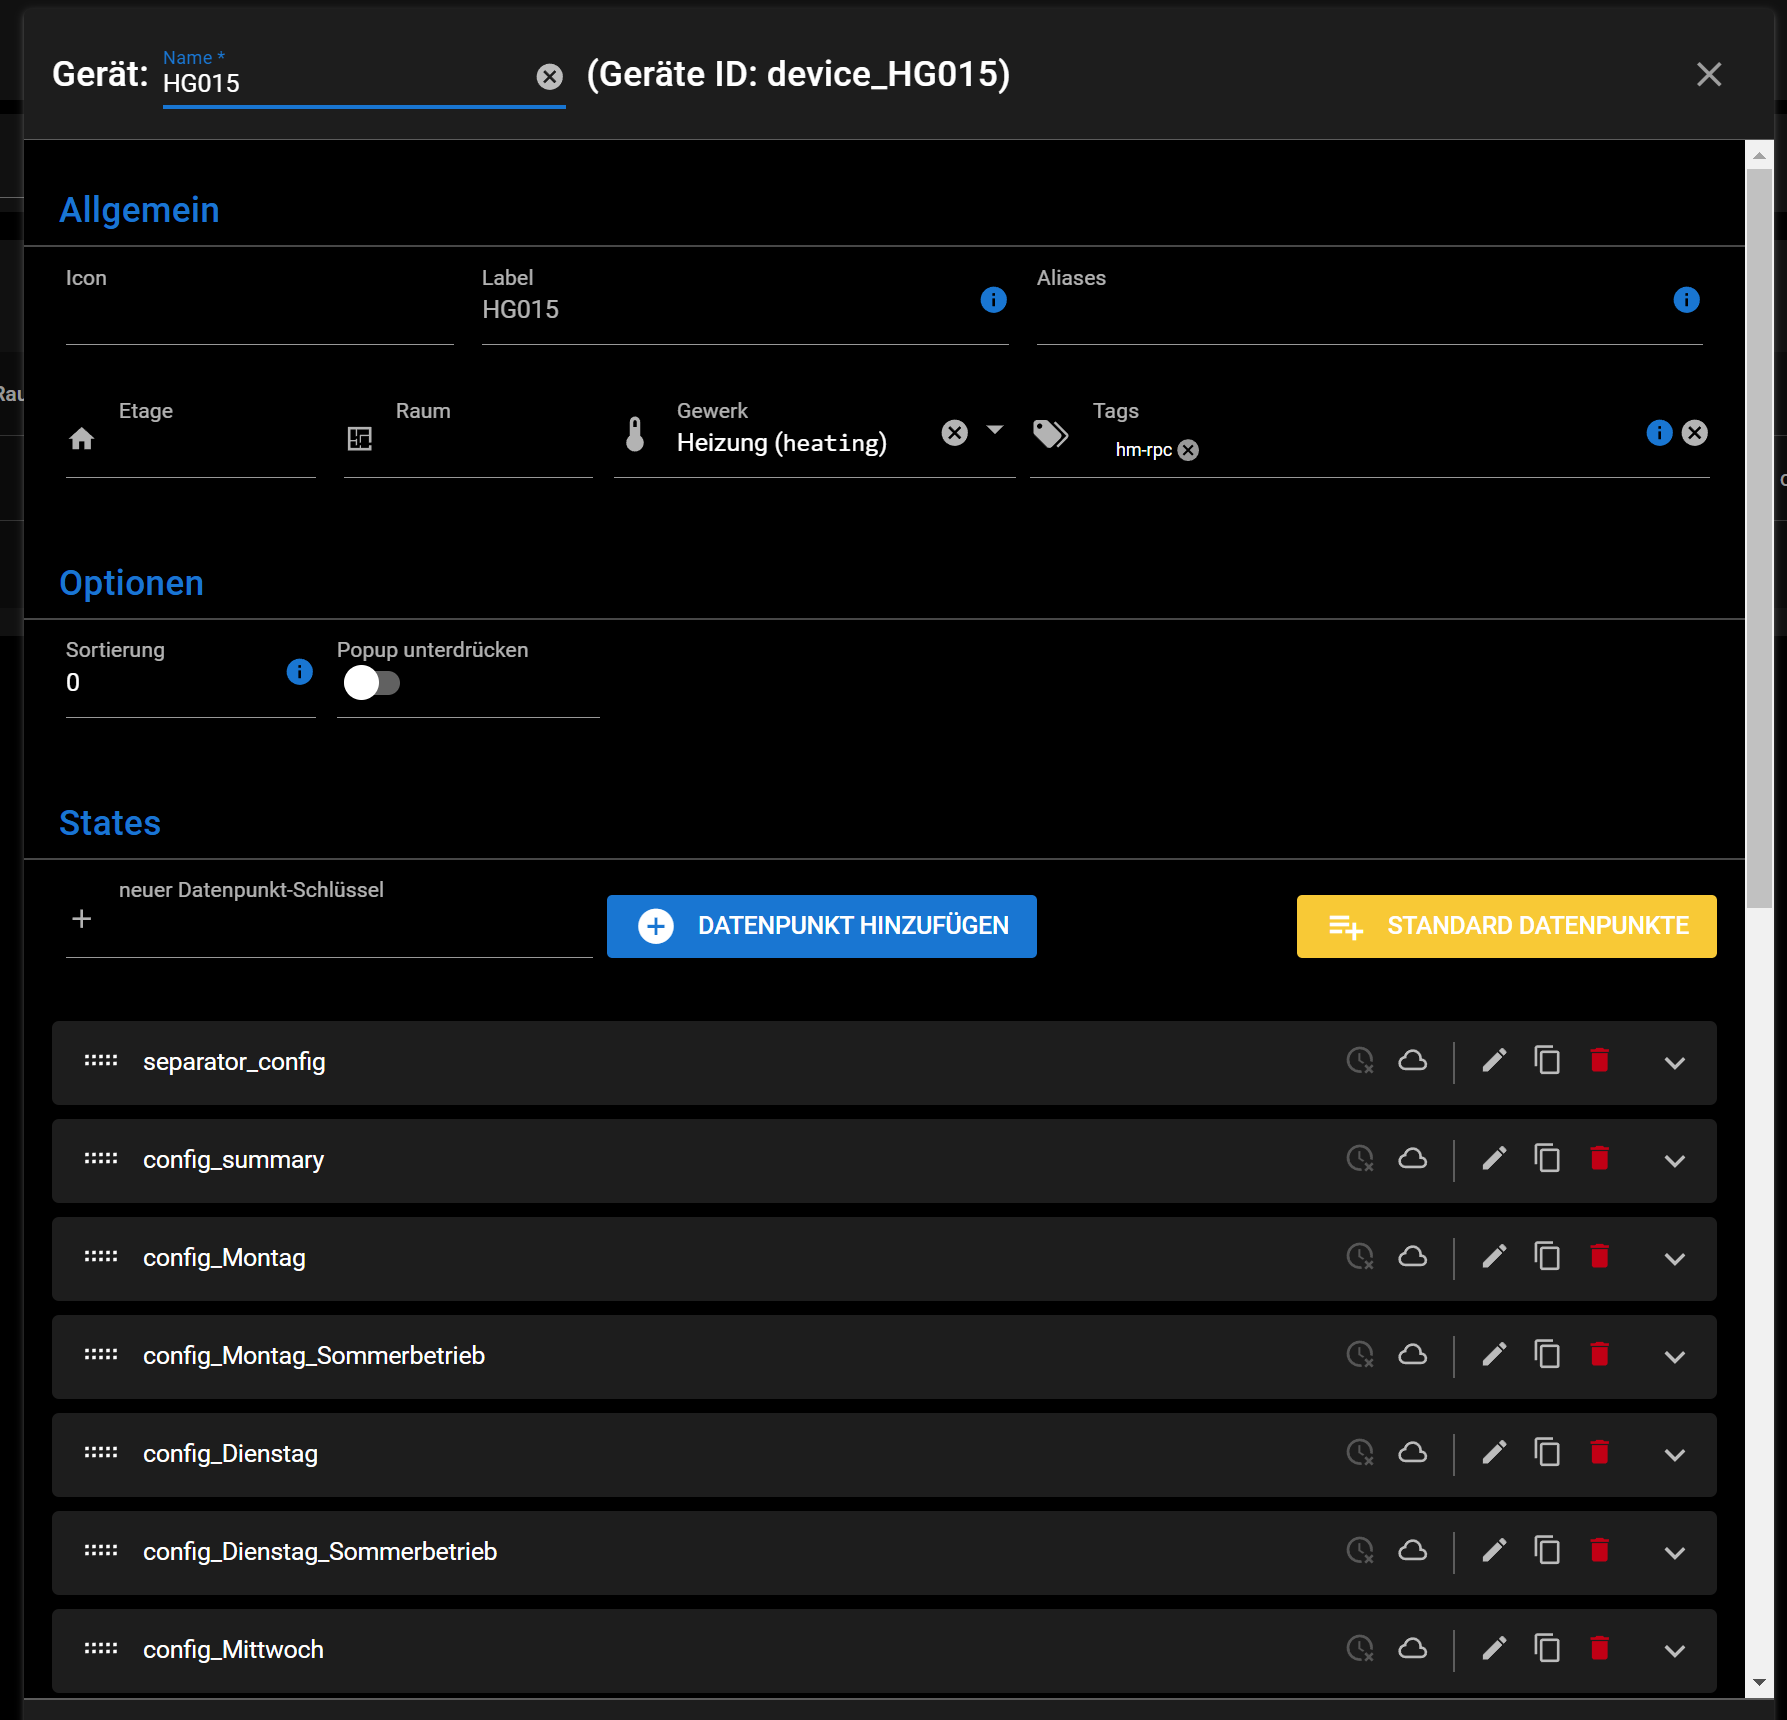Toggle history clock for config_summary
Viewport: 1787px width, 1720px height.
coord(1360,1158)
